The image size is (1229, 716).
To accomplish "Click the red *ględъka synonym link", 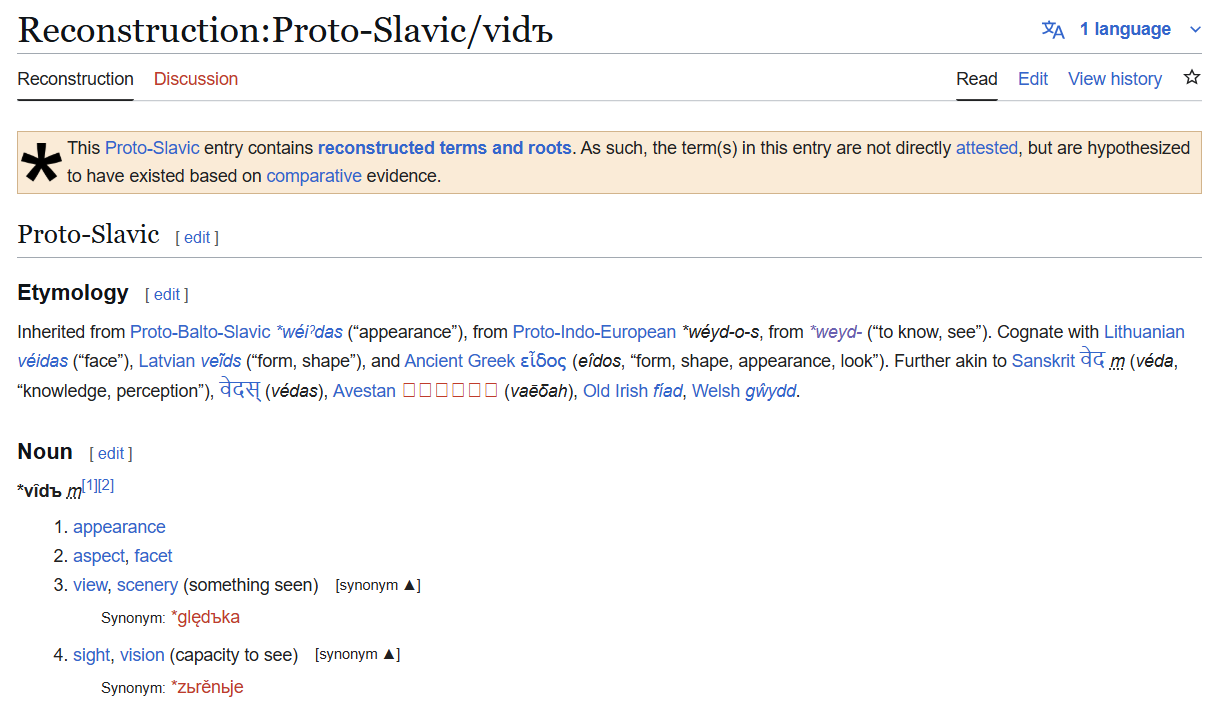I will 206,617.
